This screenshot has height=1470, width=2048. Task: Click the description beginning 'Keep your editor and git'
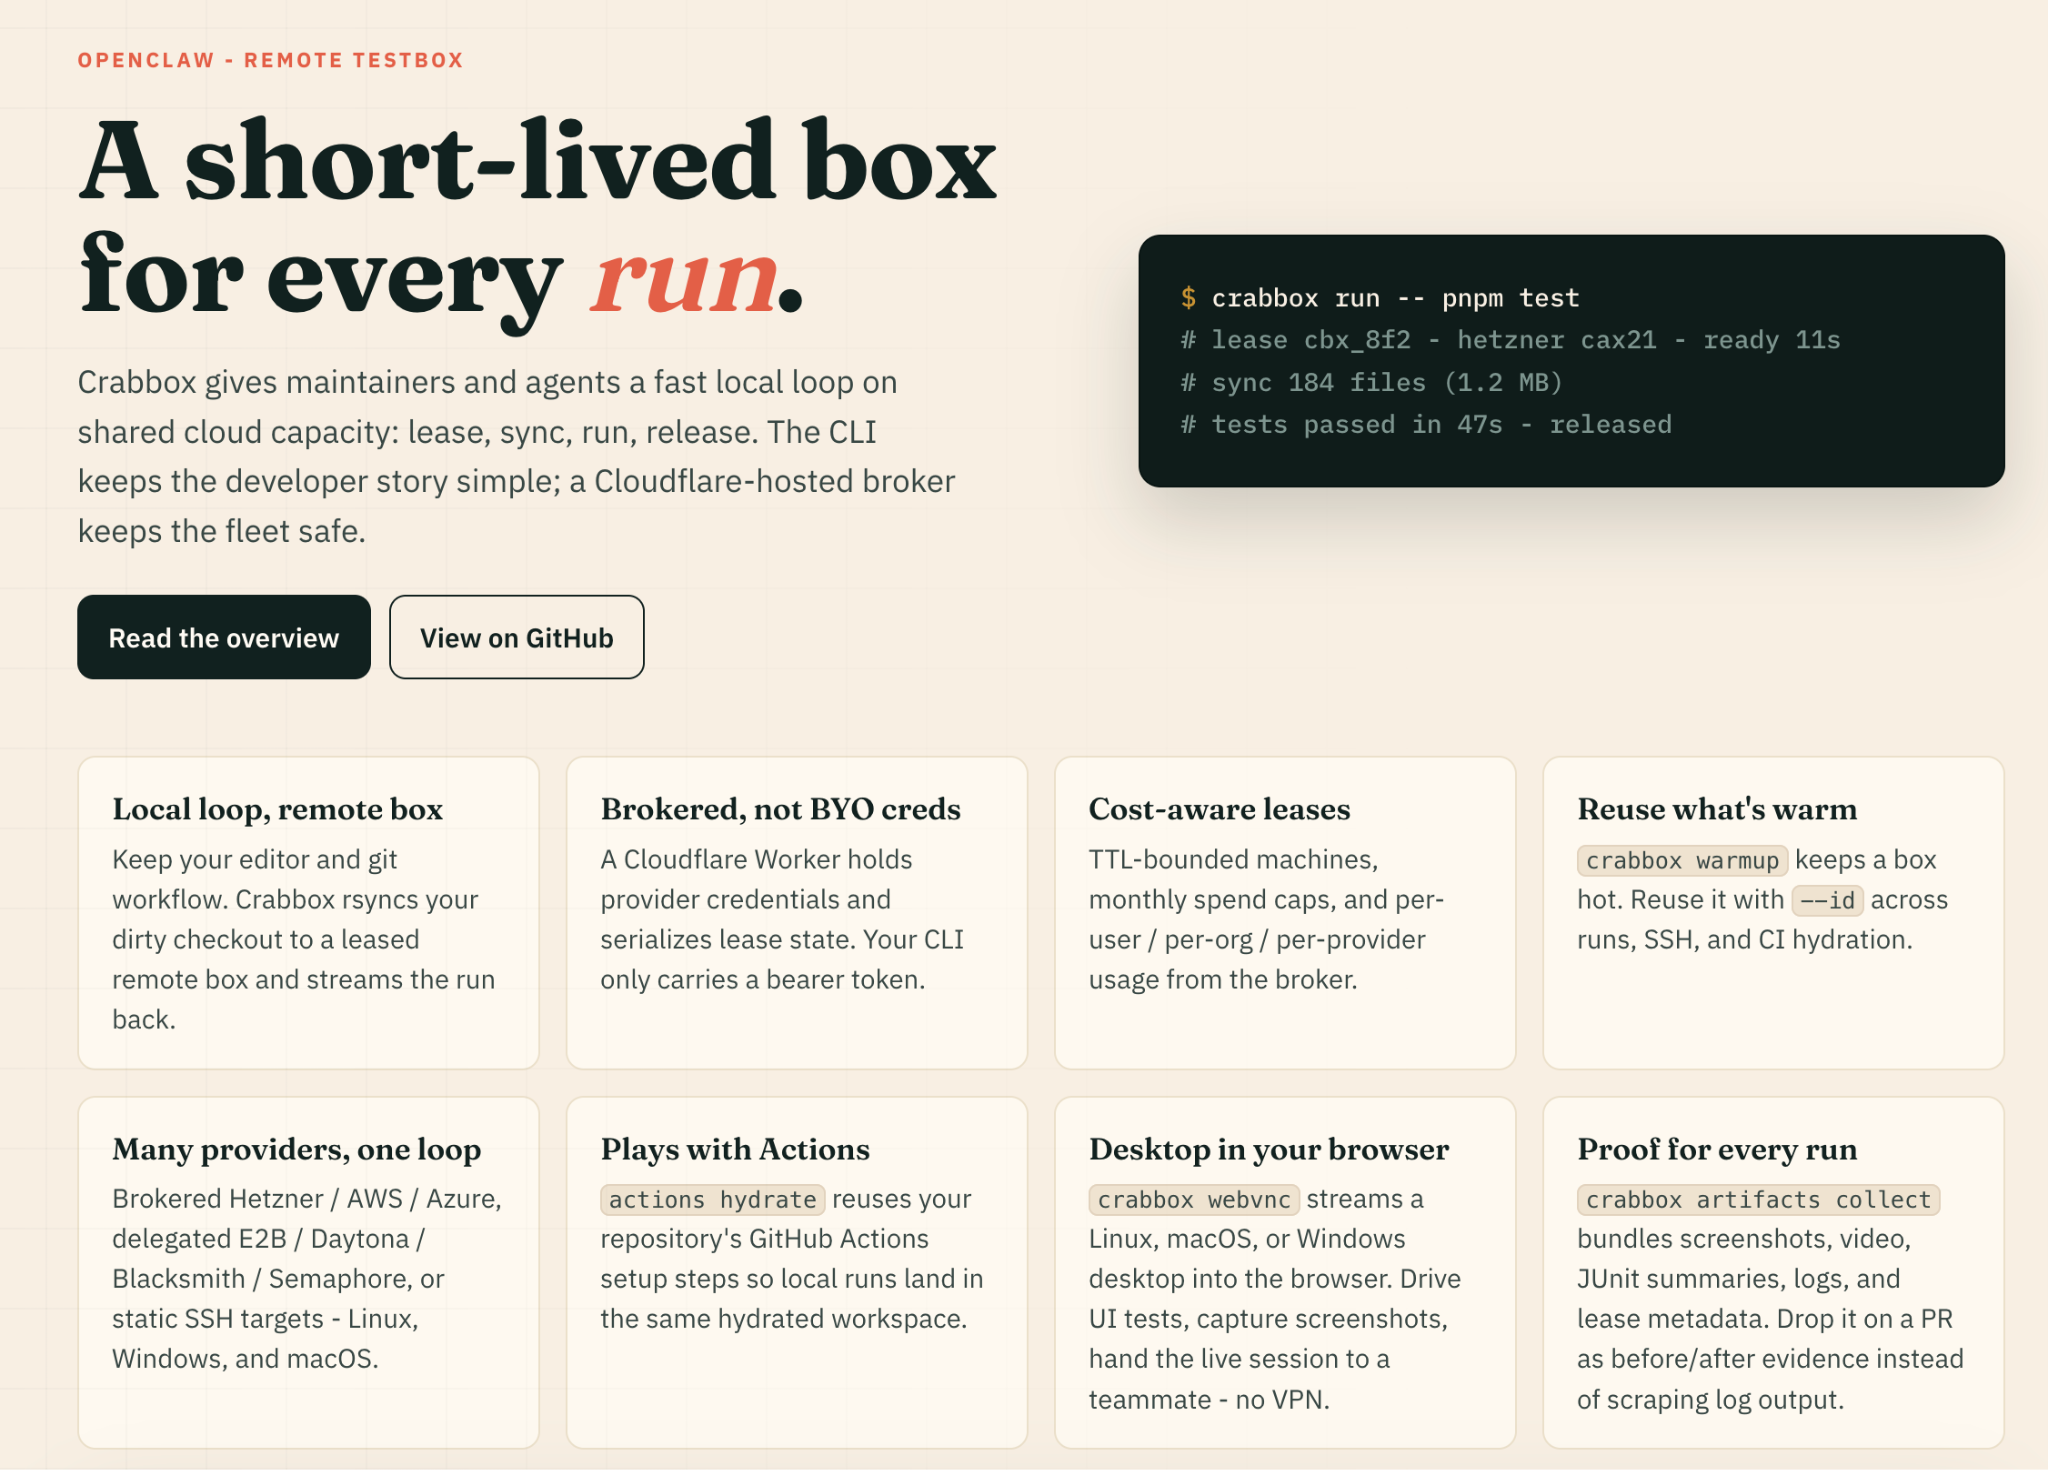click(304, 939)
